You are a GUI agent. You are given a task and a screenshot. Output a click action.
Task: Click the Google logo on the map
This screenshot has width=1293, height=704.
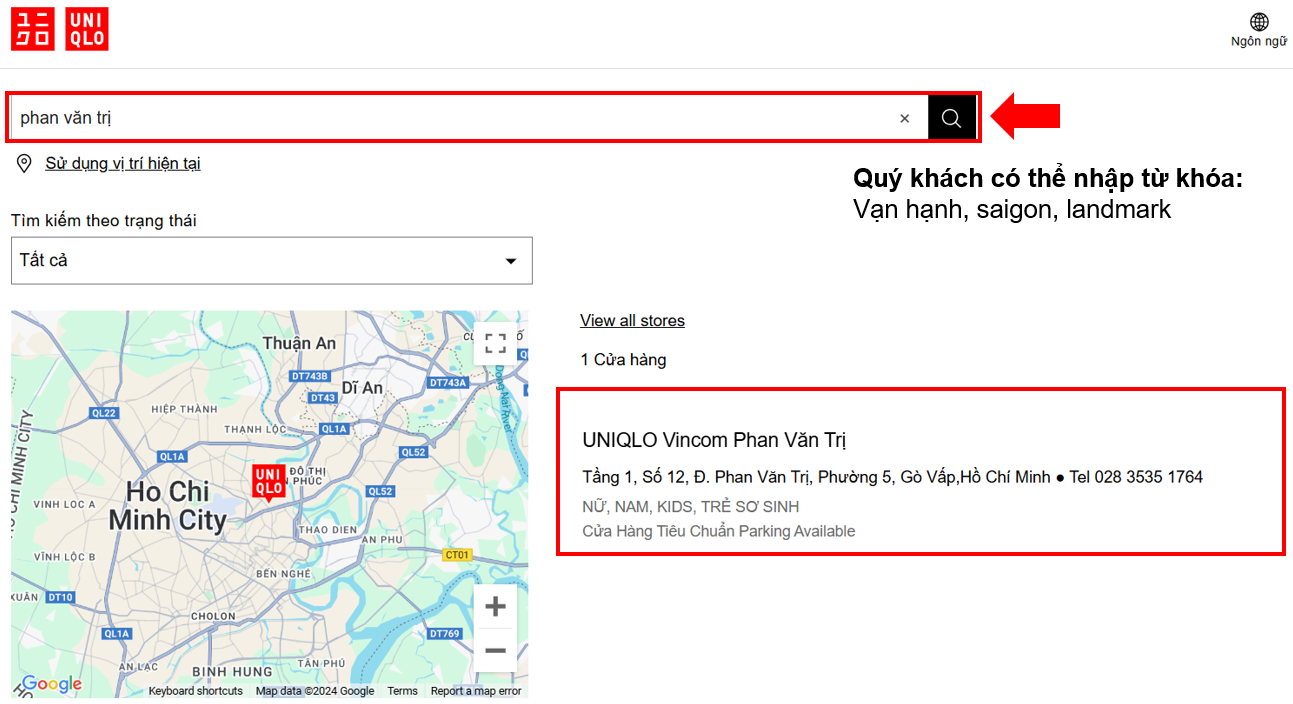[x=51, y=684]
